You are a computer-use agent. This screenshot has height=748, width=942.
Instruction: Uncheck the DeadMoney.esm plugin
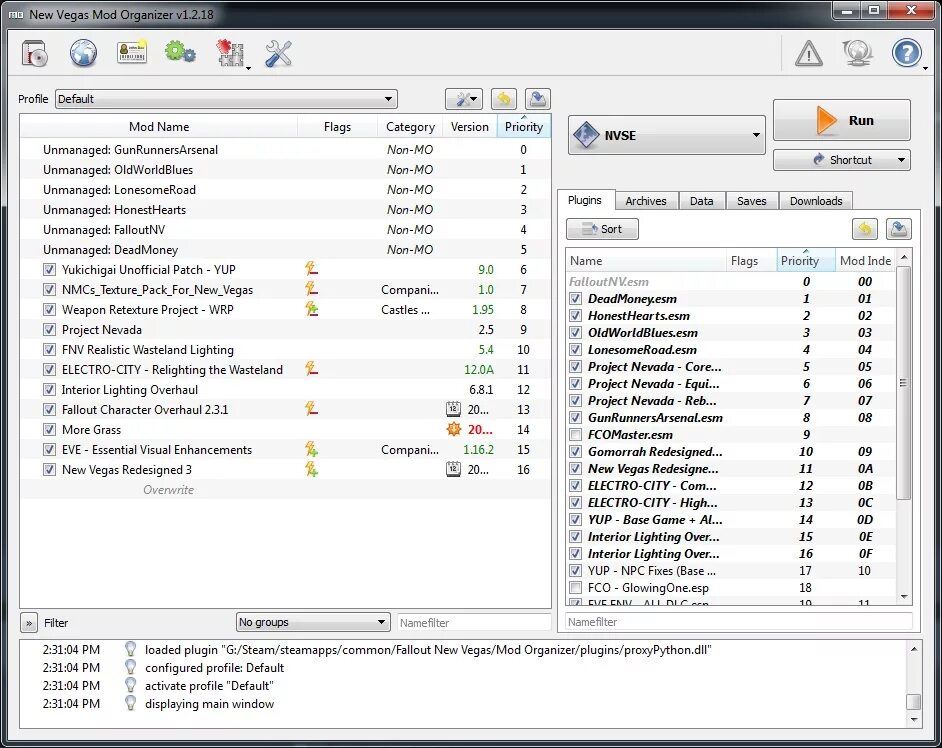point(576,299)
